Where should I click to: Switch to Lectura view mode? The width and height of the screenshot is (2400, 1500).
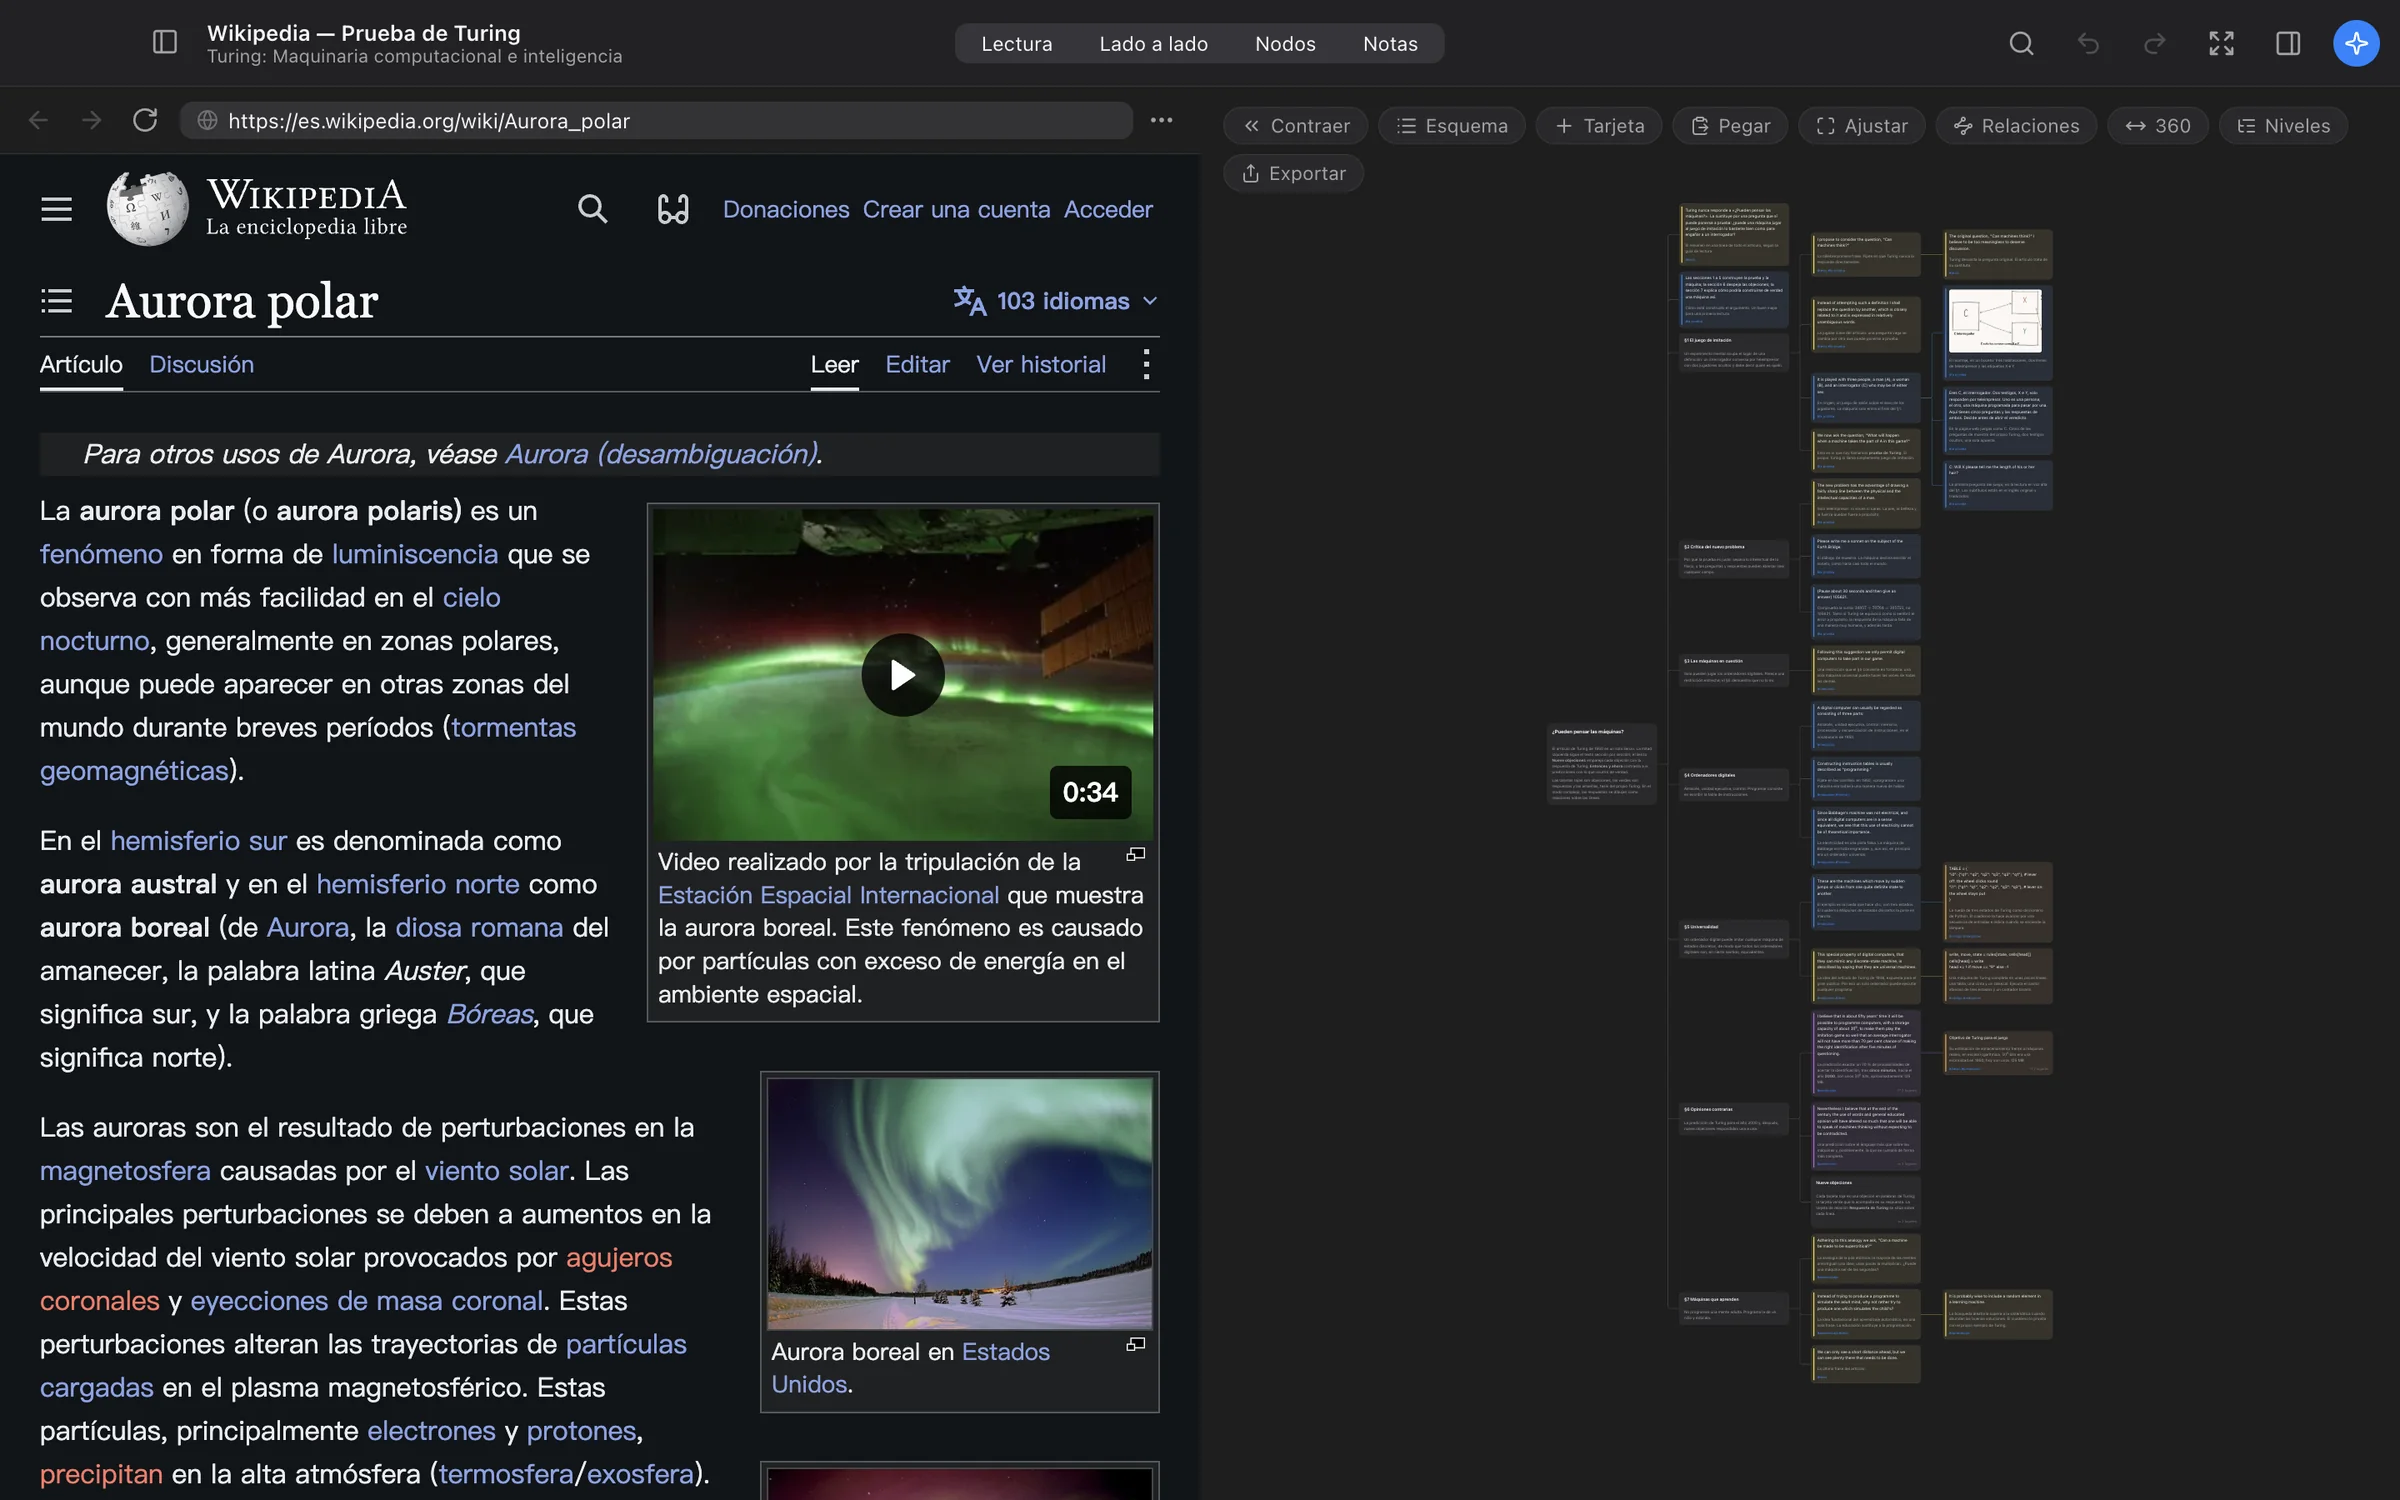[1016, 44]
